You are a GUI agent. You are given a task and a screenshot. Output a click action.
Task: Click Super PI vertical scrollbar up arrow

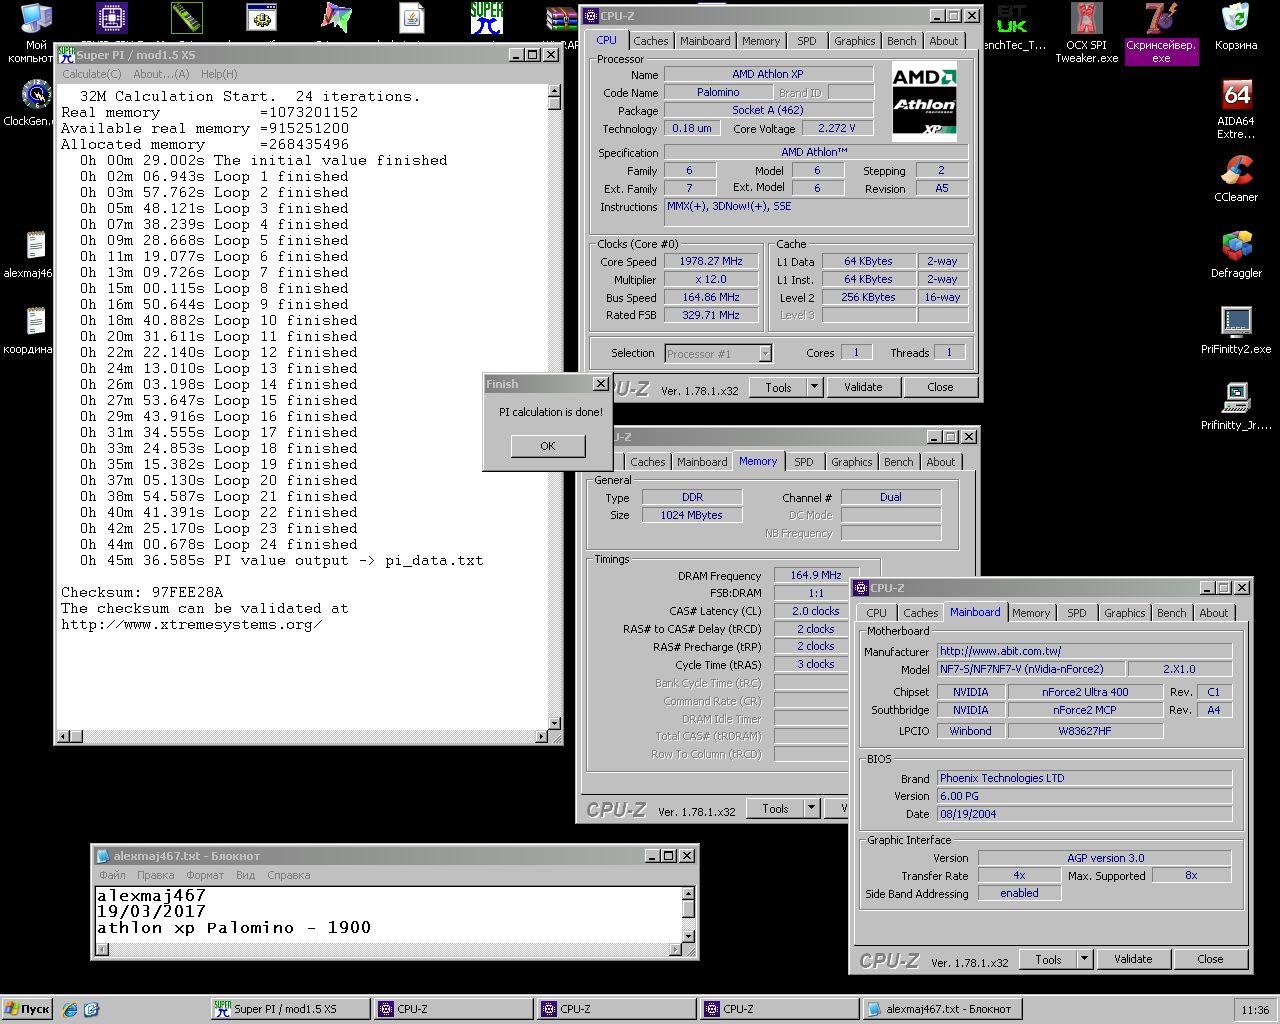(x=555, y=91)
